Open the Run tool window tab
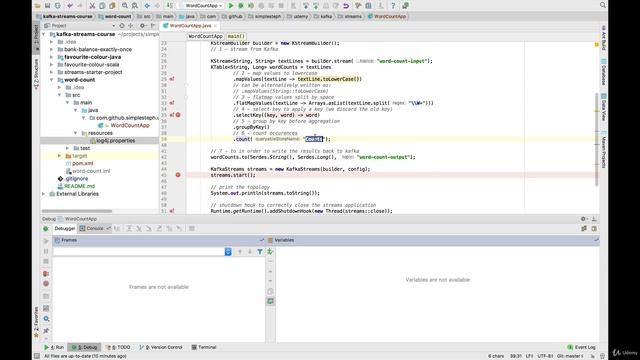The width and height of the screenshot is (640, 360). pos(54,347)
